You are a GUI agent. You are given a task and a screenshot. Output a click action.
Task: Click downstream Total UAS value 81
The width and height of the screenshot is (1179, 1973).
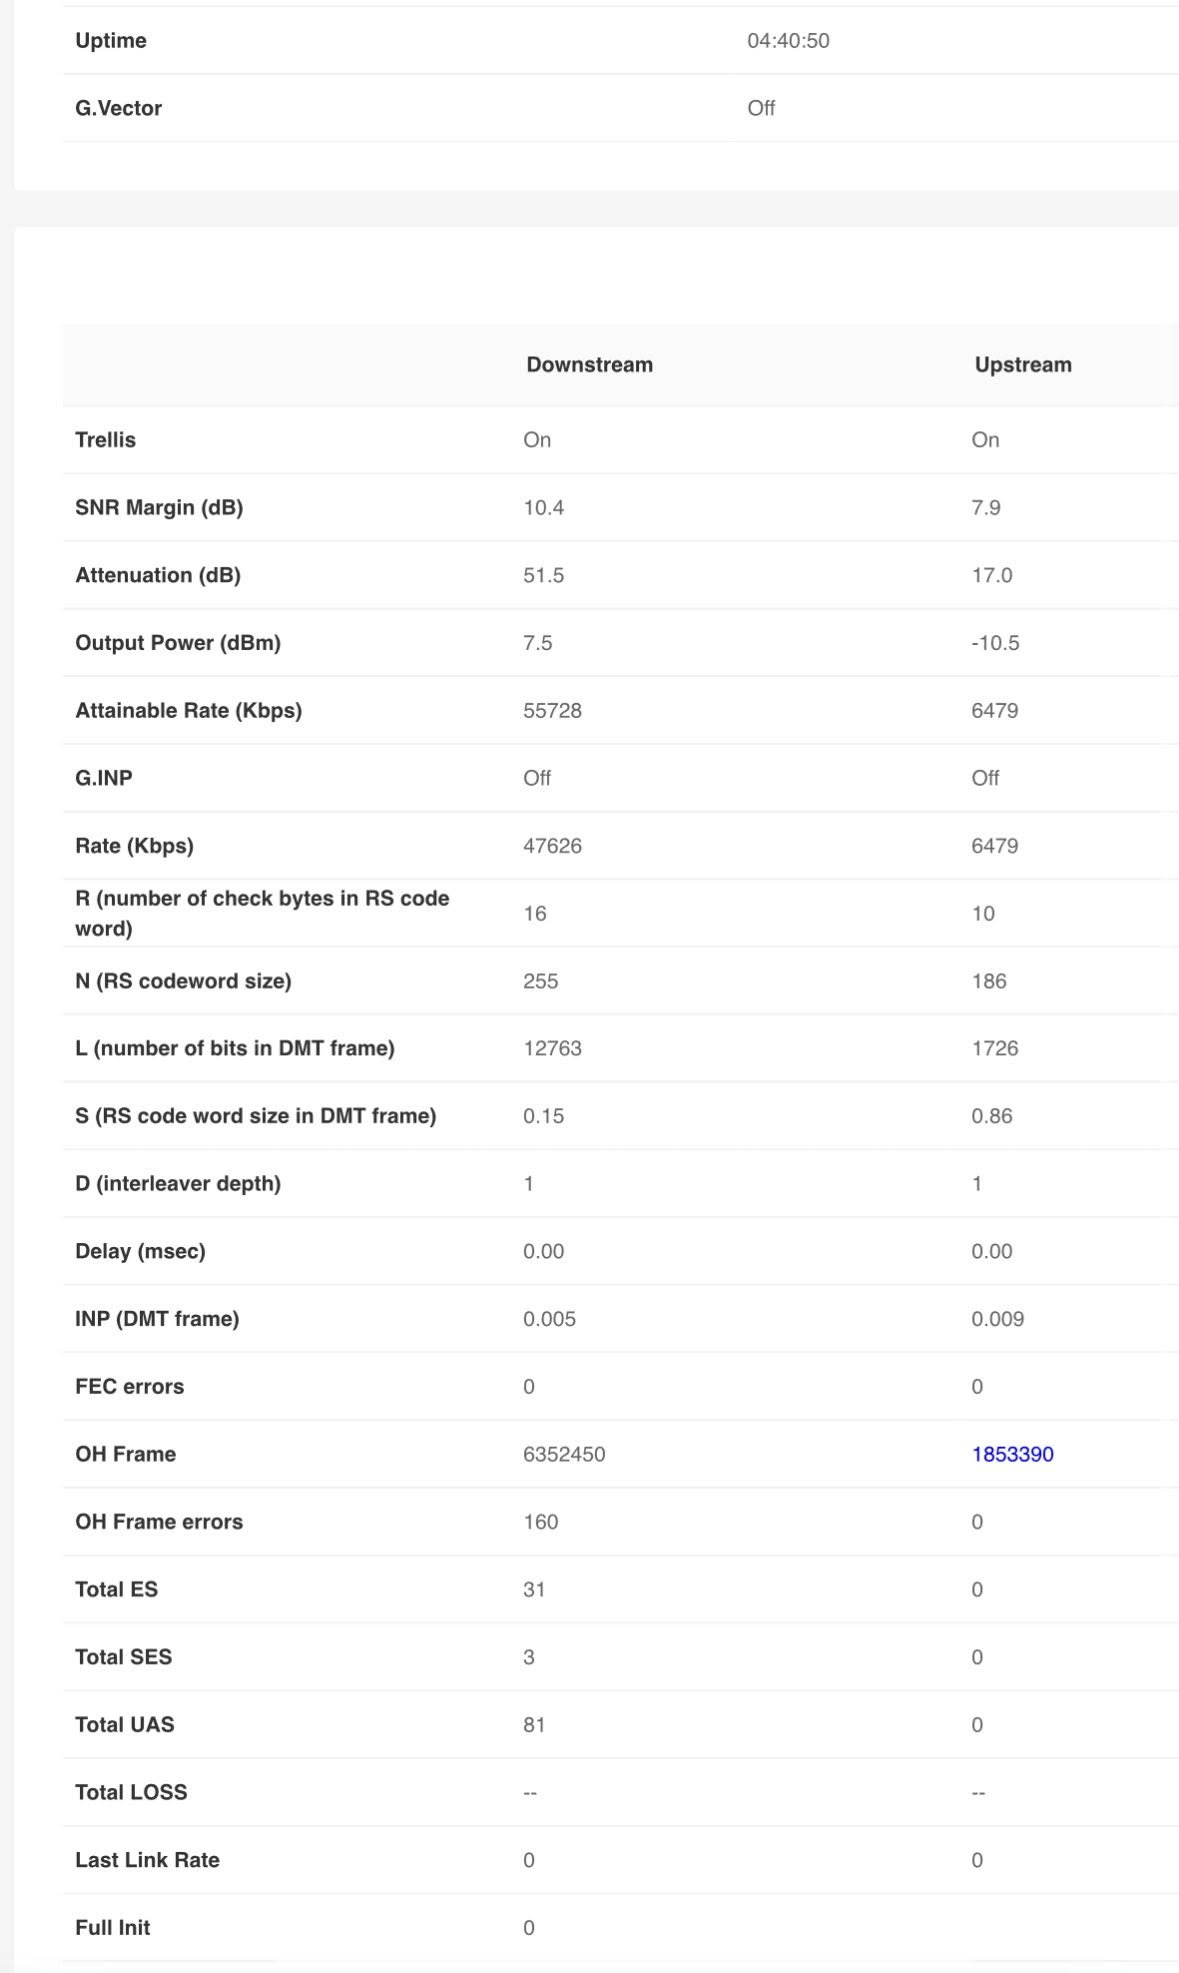click(534, 1725)
